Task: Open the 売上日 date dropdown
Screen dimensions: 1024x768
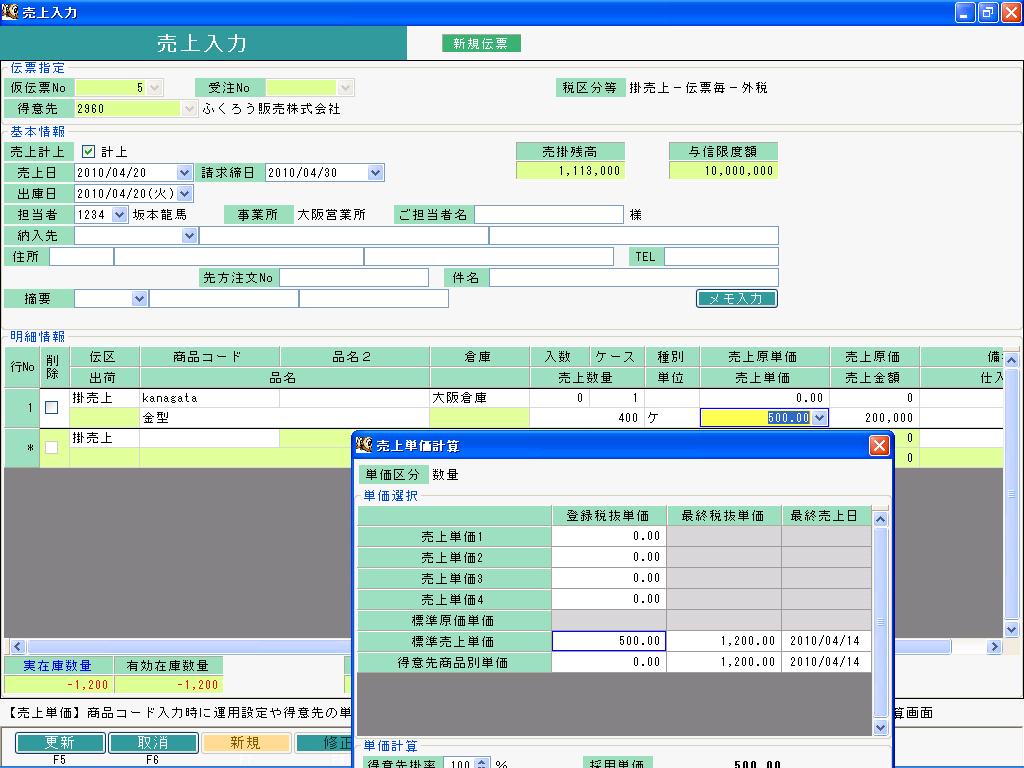Action: [184, 172]
